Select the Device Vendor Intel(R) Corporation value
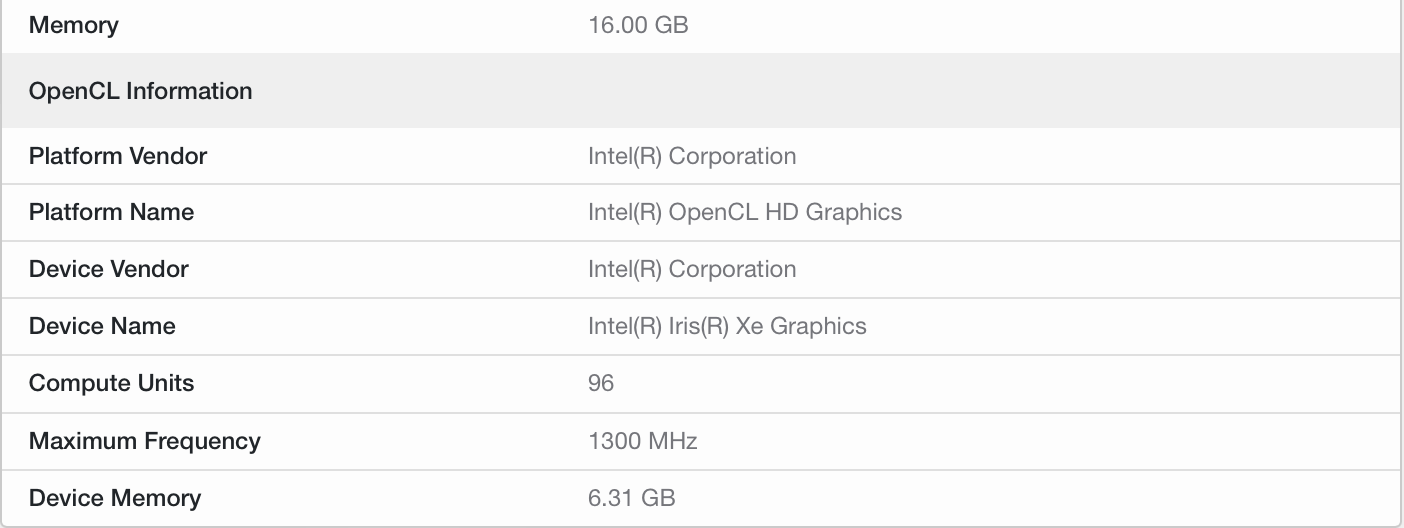The height and width of the screenshot is (528, 1404). [x=692, y=269]
